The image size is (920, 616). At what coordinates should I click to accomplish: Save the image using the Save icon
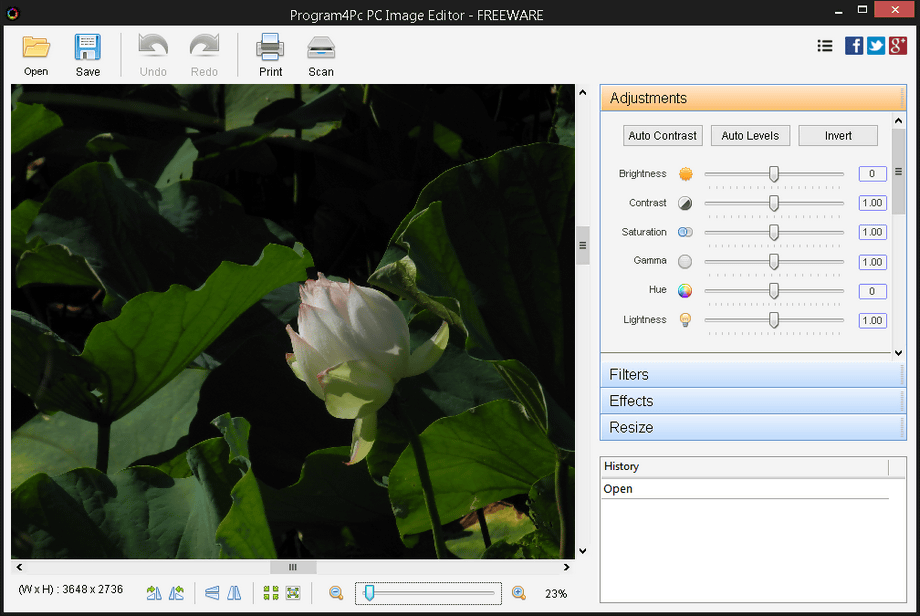pyautogui.click(x=87, y=48)
